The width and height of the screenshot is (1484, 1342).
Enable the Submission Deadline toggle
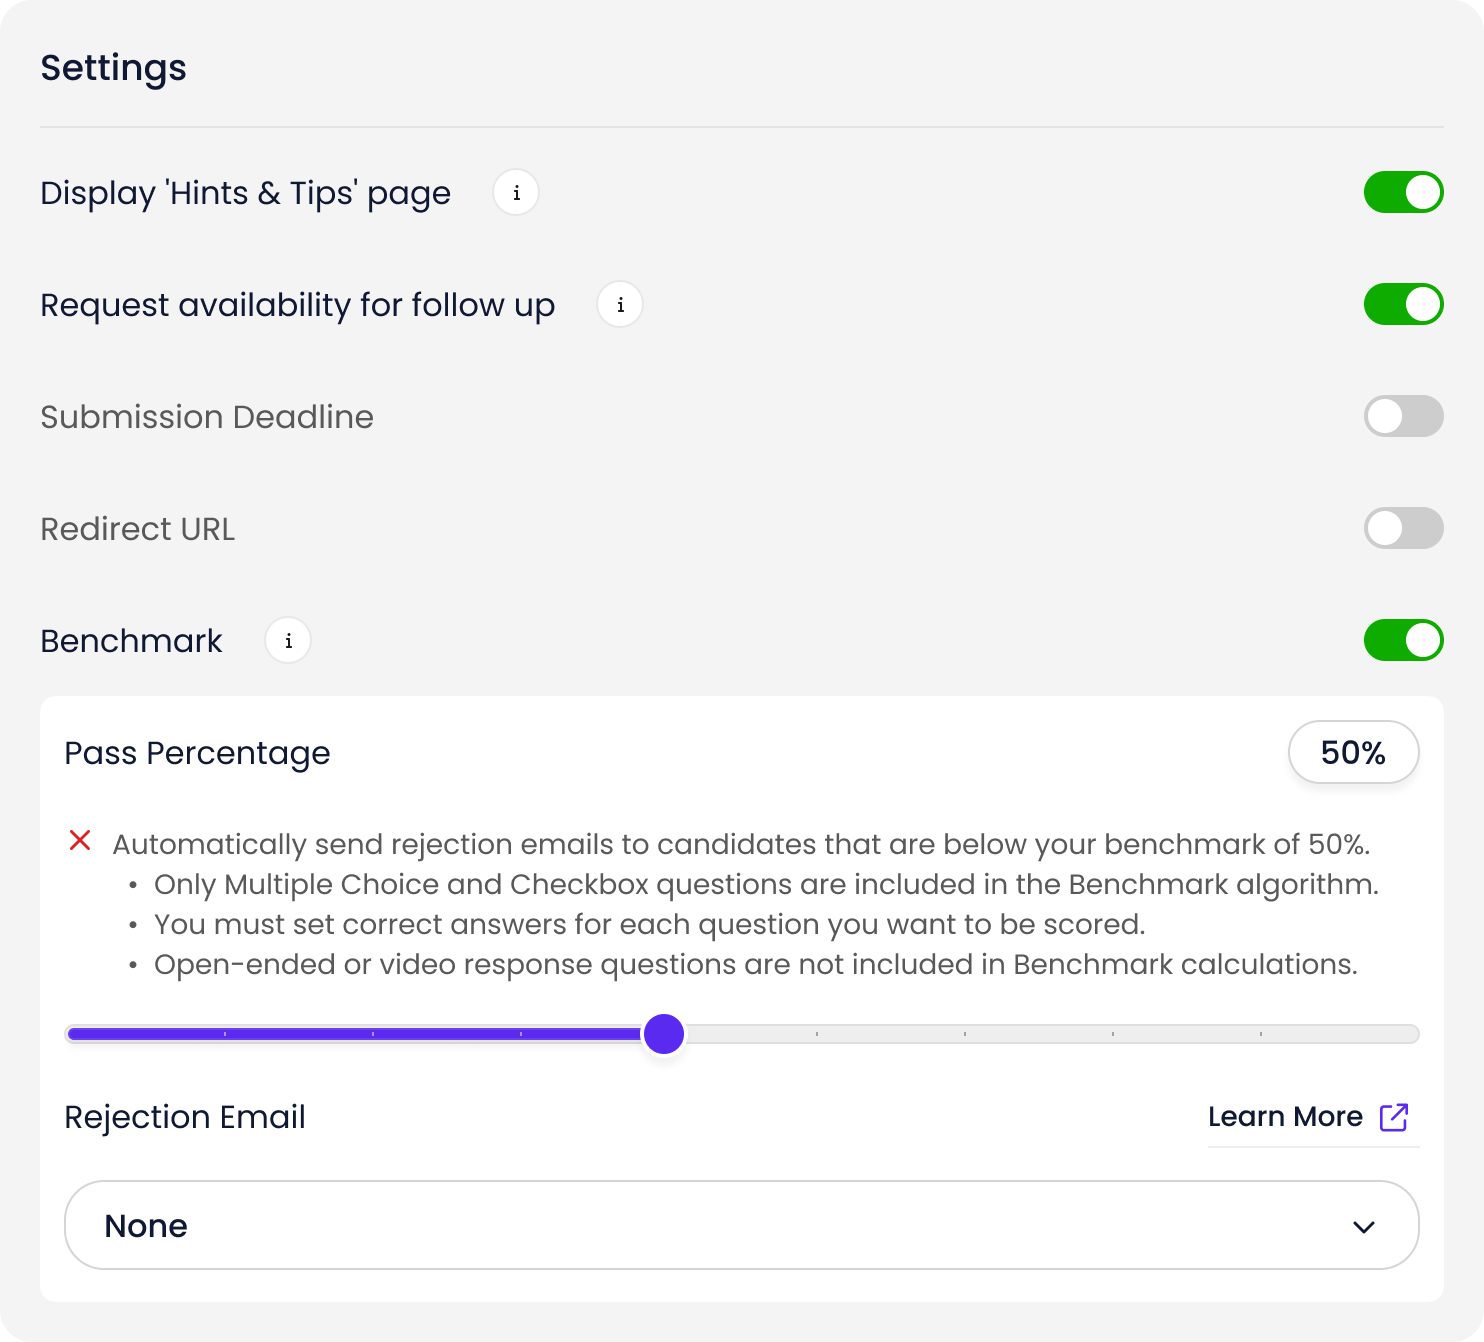tap(1403, 417)
